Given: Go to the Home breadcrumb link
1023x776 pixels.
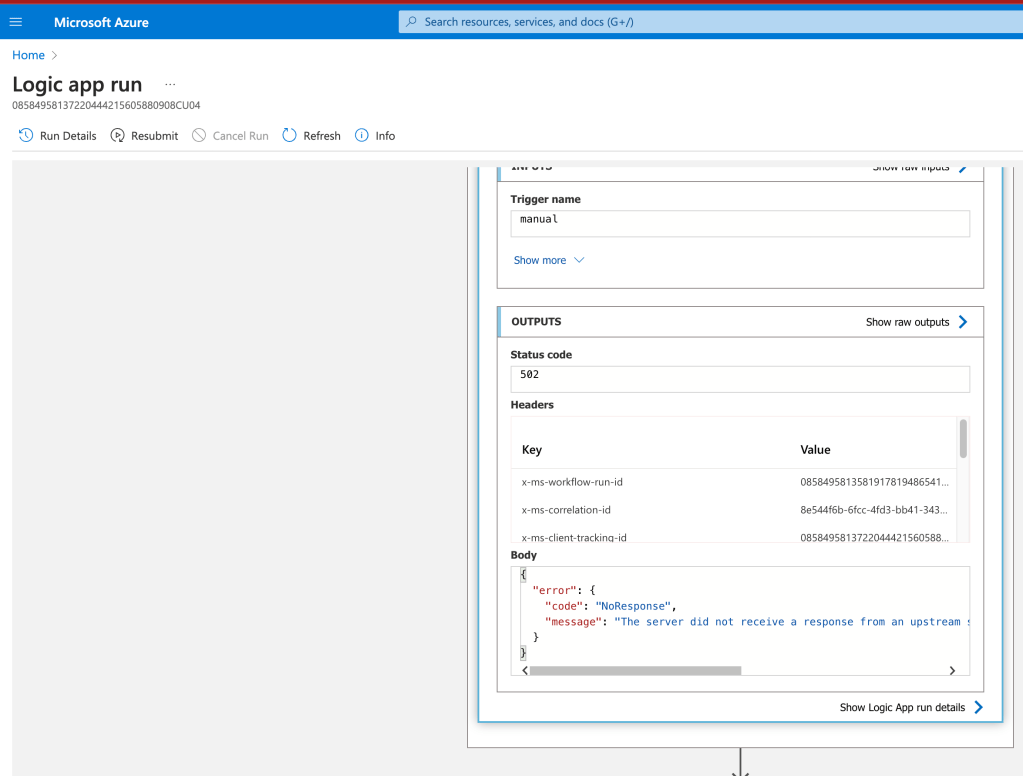Looking at the screenshot, I should [29, 55].
